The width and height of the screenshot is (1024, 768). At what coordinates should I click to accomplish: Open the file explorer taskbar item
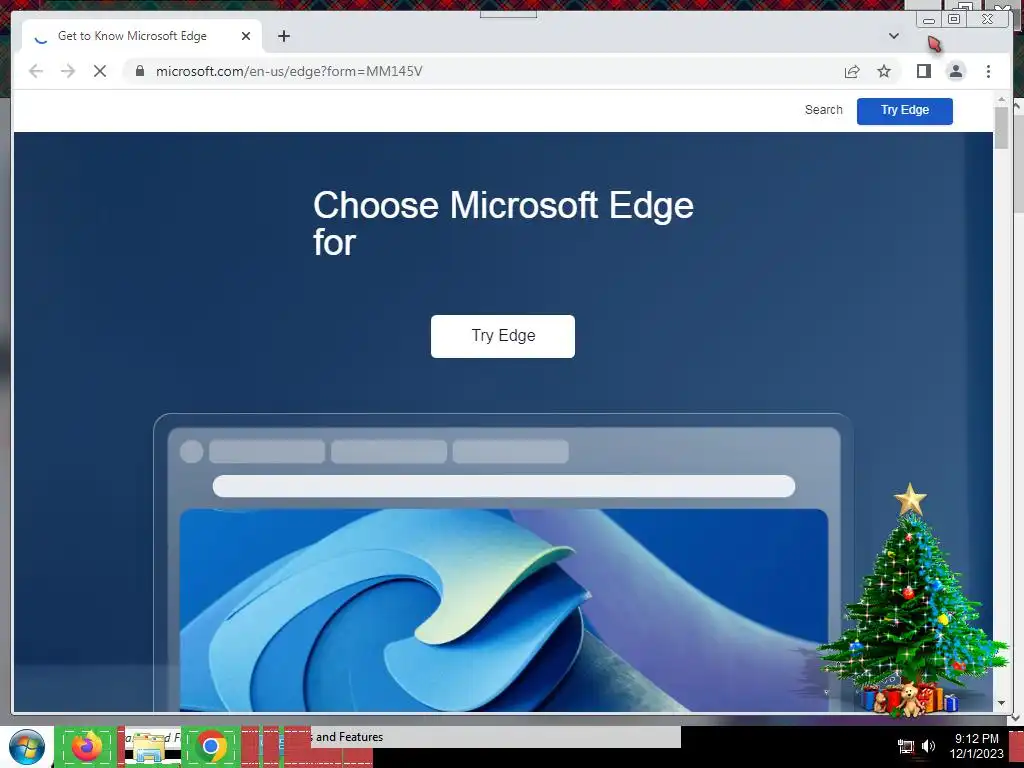coord(149,748)
